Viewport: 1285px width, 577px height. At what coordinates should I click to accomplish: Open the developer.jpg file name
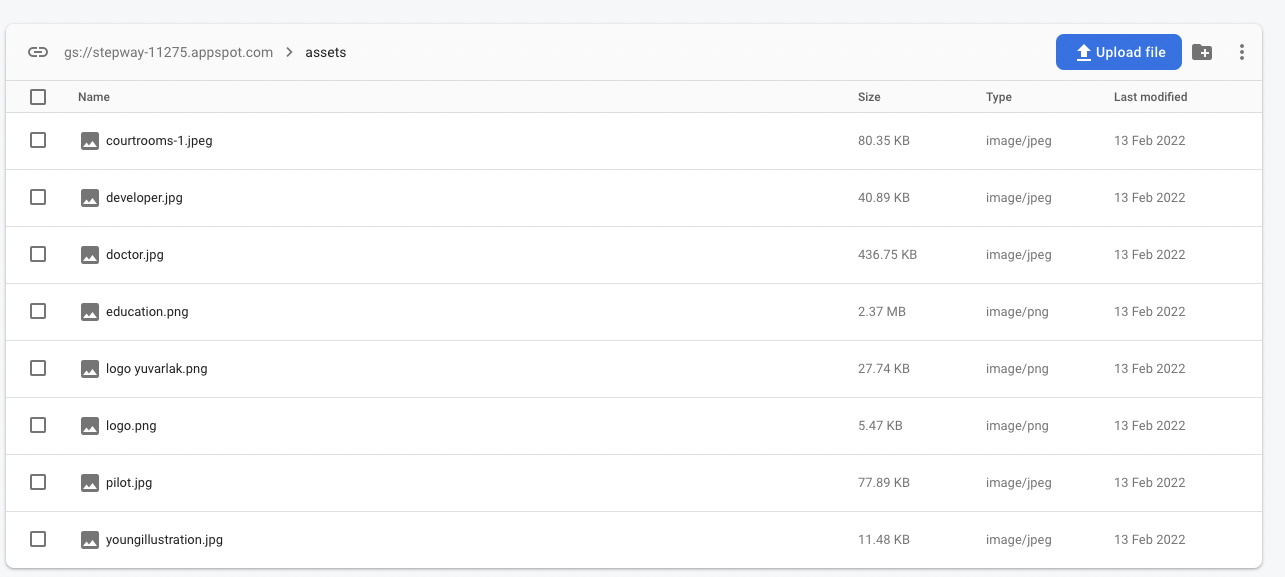144,198
